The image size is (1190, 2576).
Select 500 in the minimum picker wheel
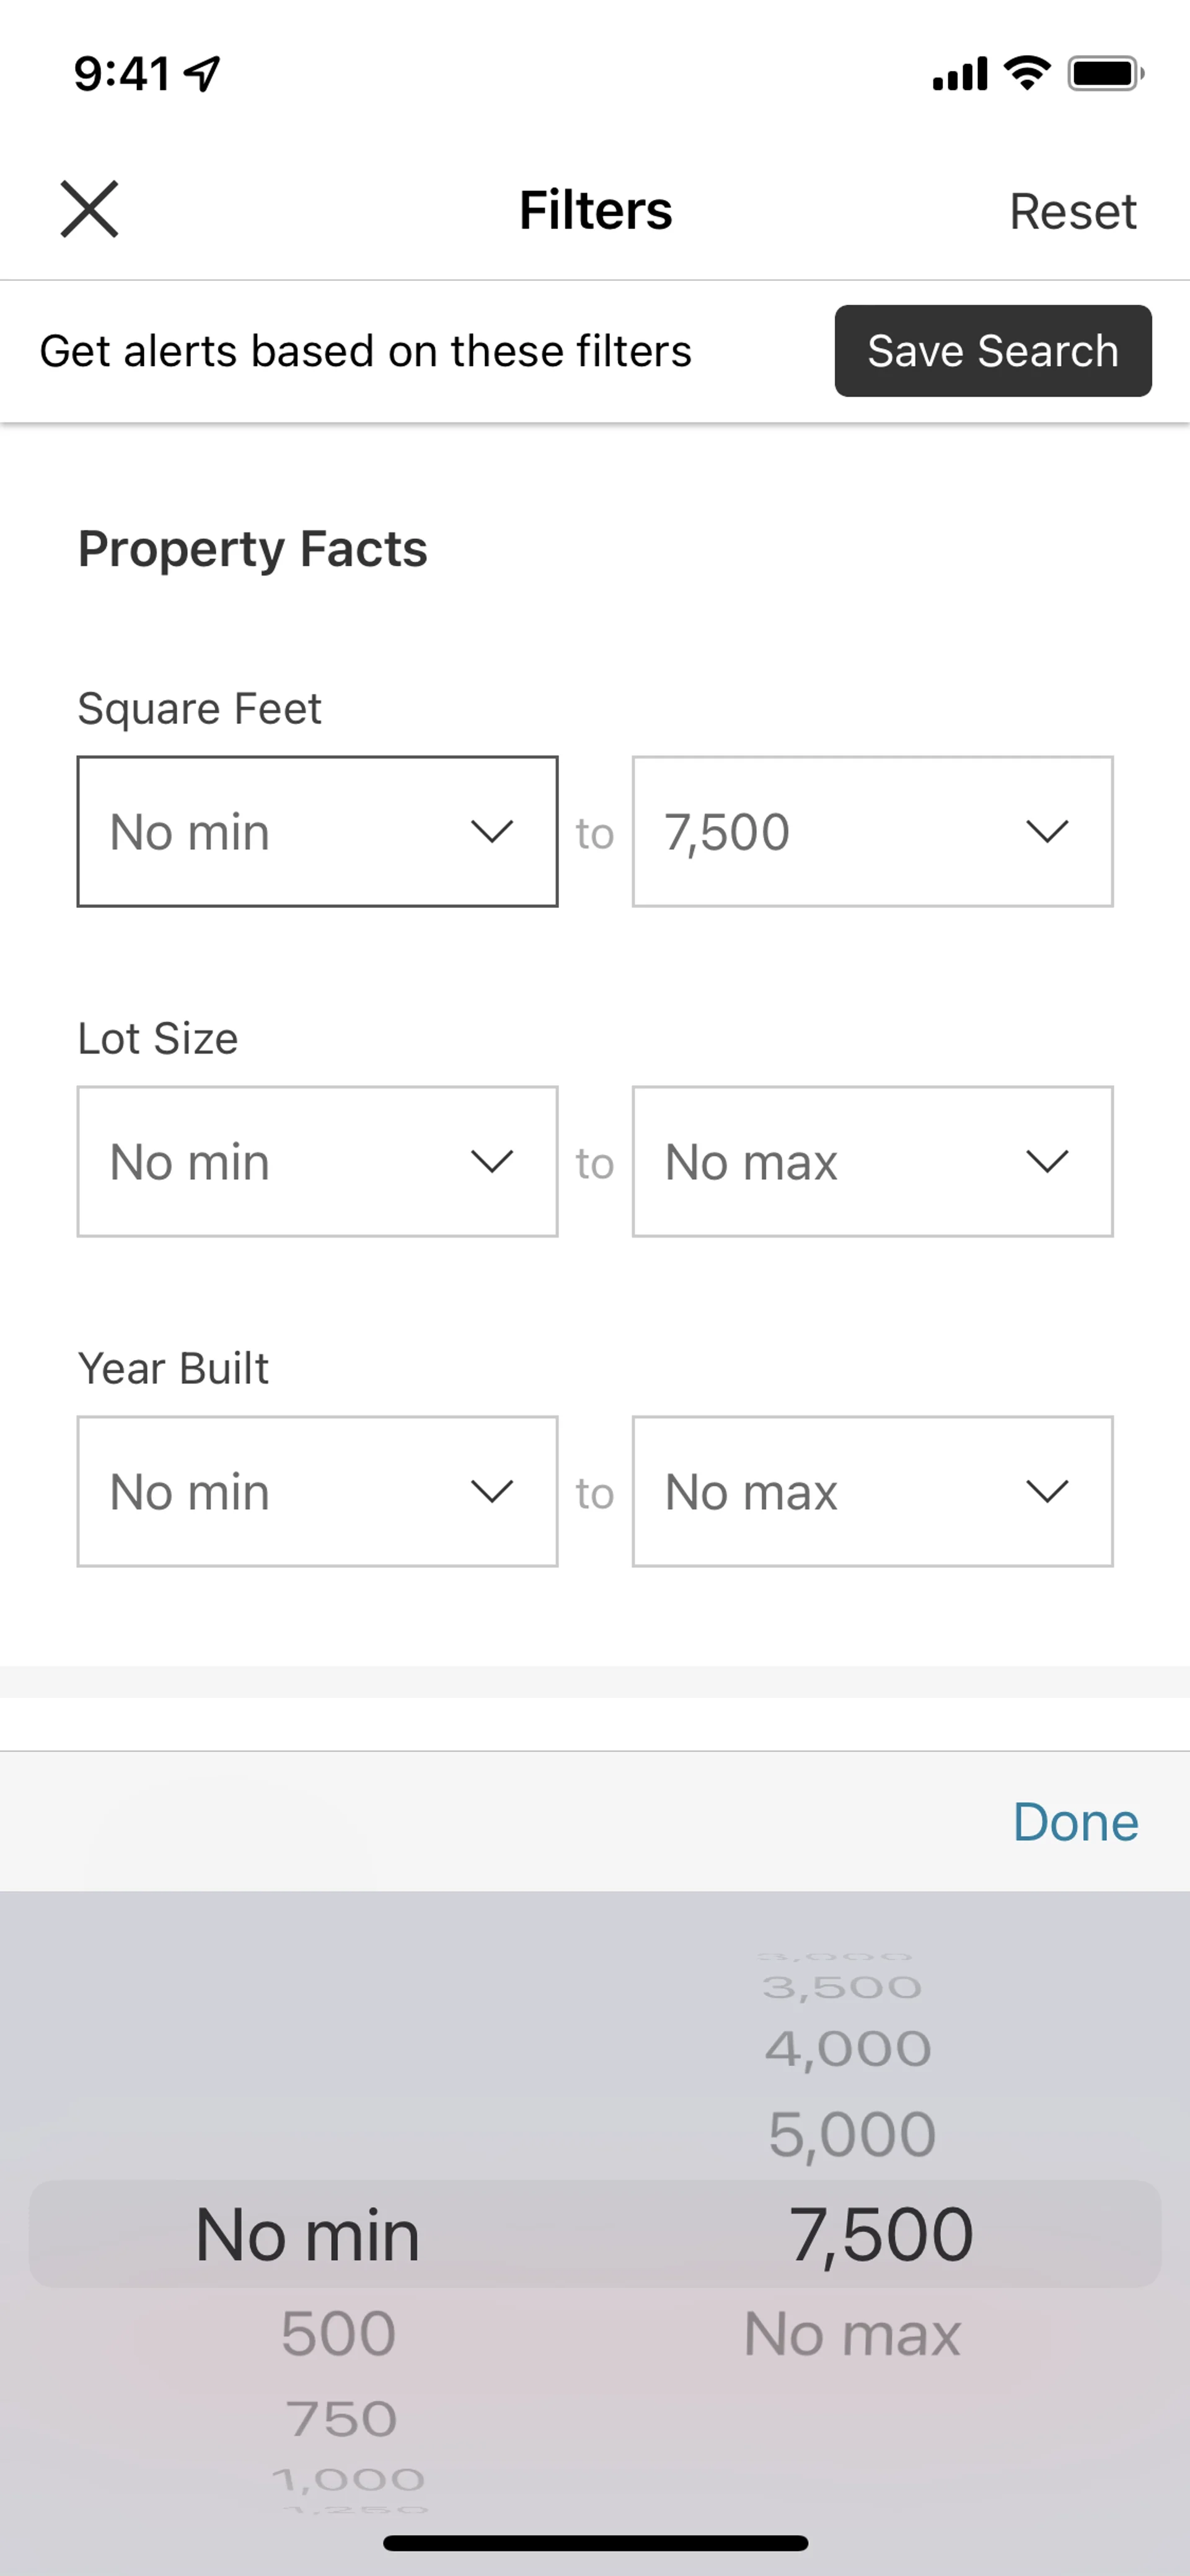click(x=338, y=2334)
